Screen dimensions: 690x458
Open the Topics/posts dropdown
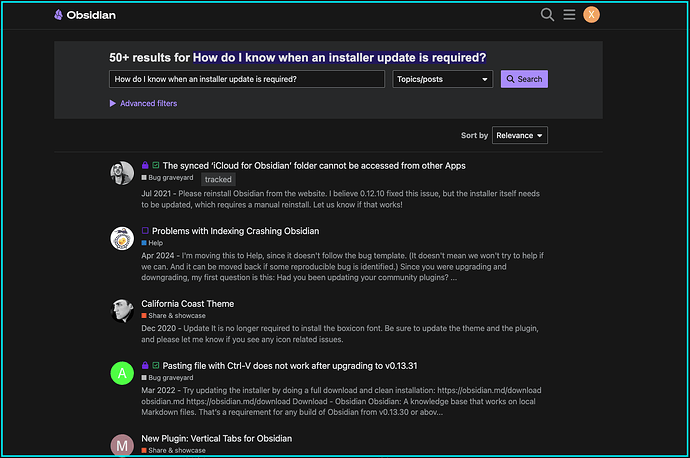(442, 79)
